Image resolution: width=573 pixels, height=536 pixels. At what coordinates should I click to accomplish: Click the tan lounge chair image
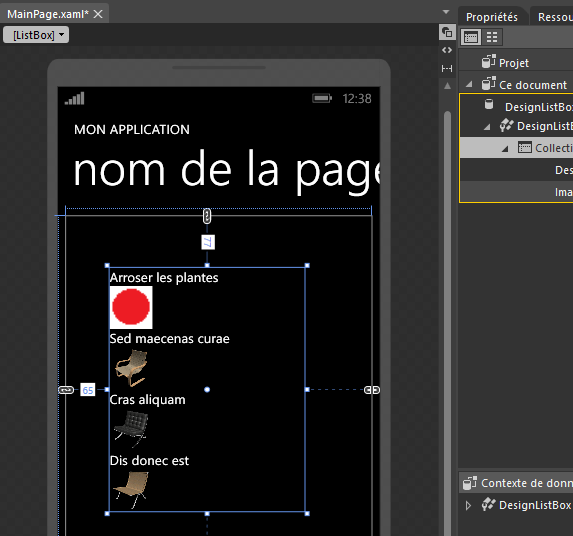(131, 490)
